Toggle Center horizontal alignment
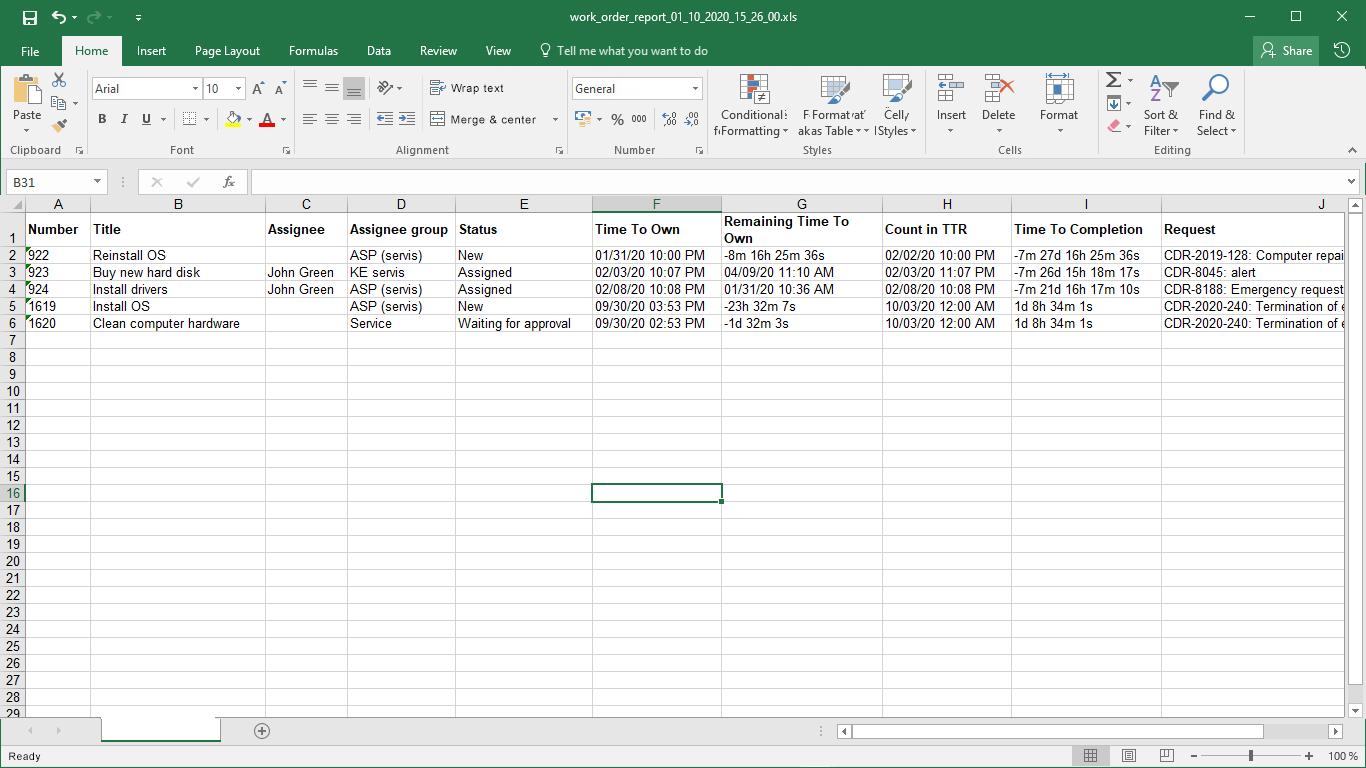Viewport: 1366px width, 768px height. click(332, 119)
